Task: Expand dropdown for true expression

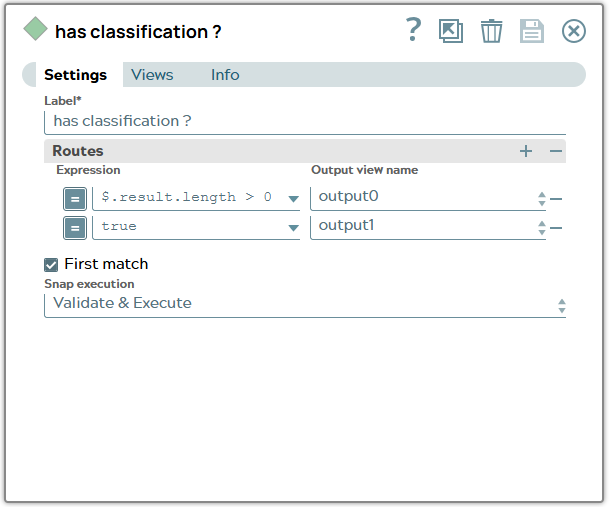Action: [293, 228]
